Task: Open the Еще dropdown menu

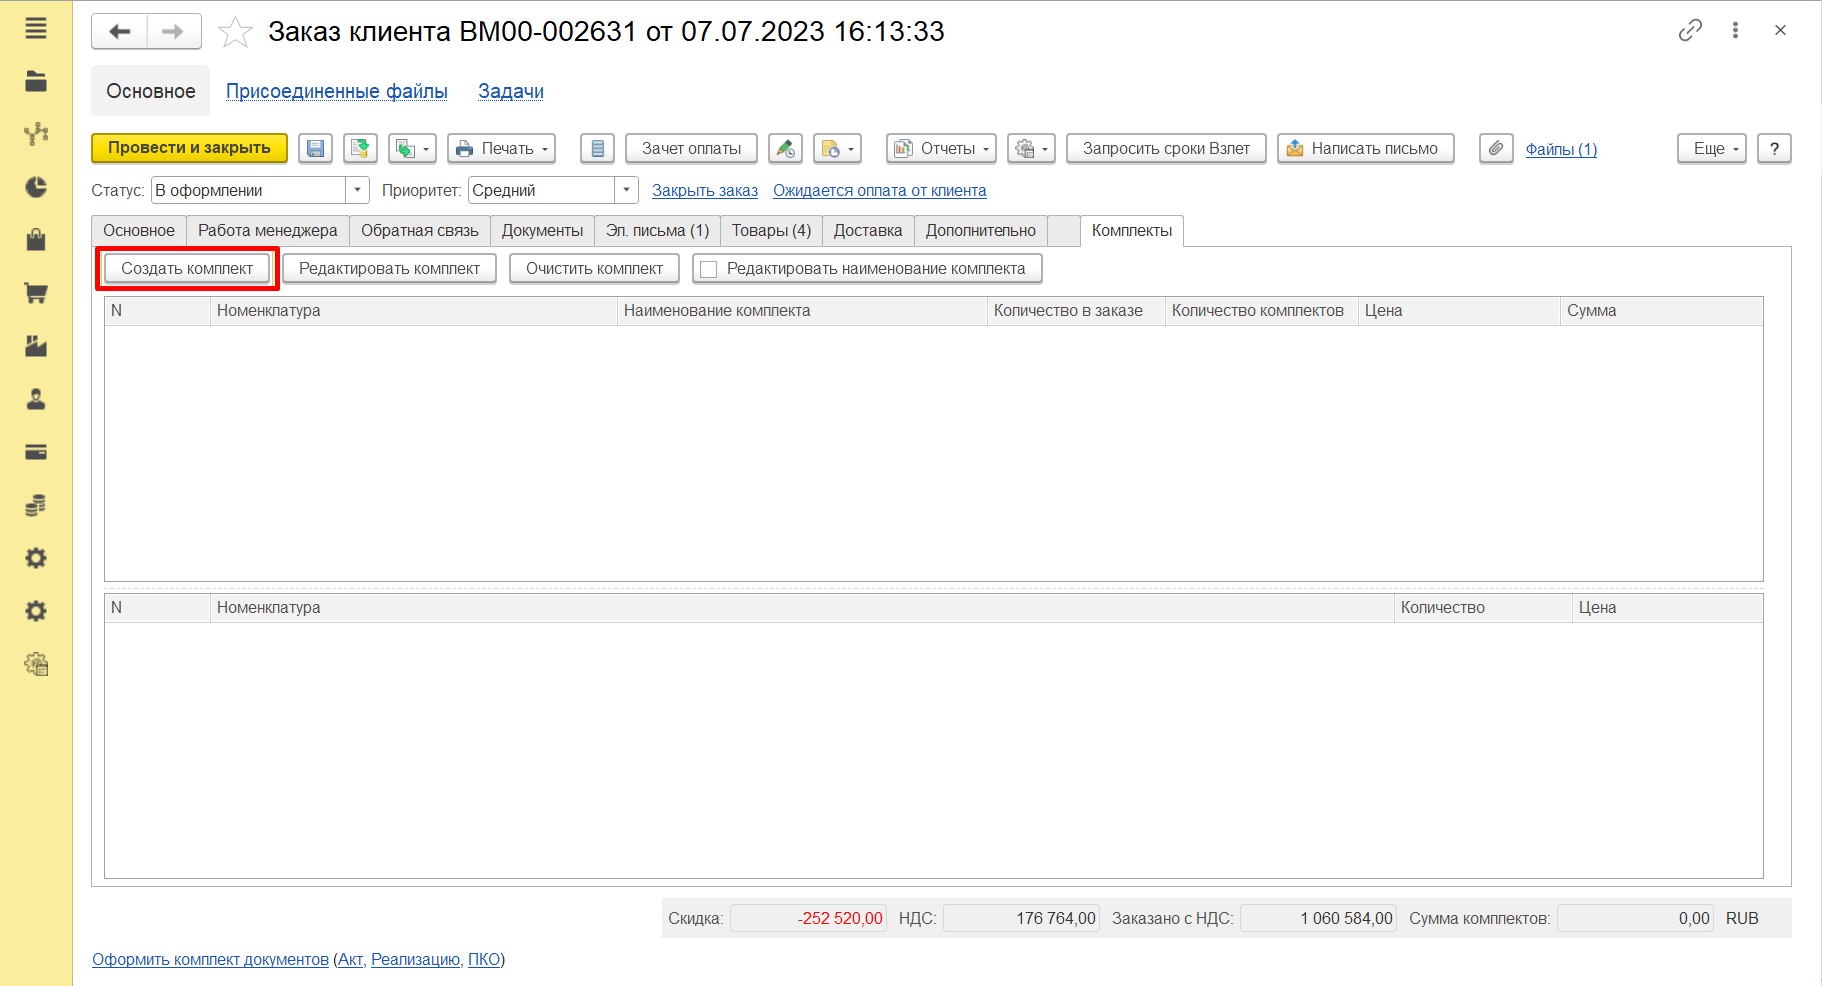Action: pyautogui.click(x=1712, y=149)
